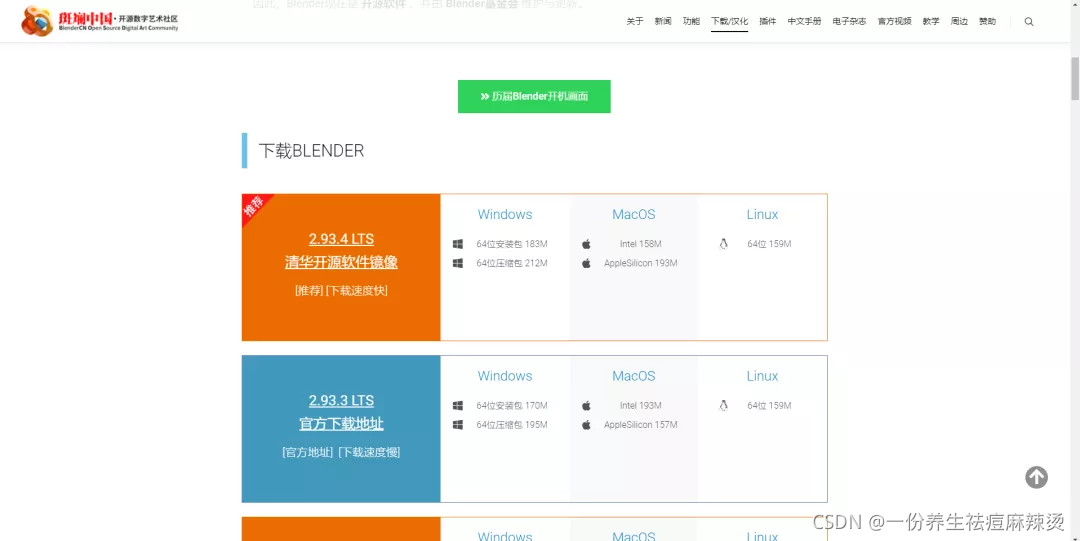Click Apple icon beside AppleSilicon 157M
This screenshot has width=1080, height=541.
pyautogui.click(x=586, y=425)
